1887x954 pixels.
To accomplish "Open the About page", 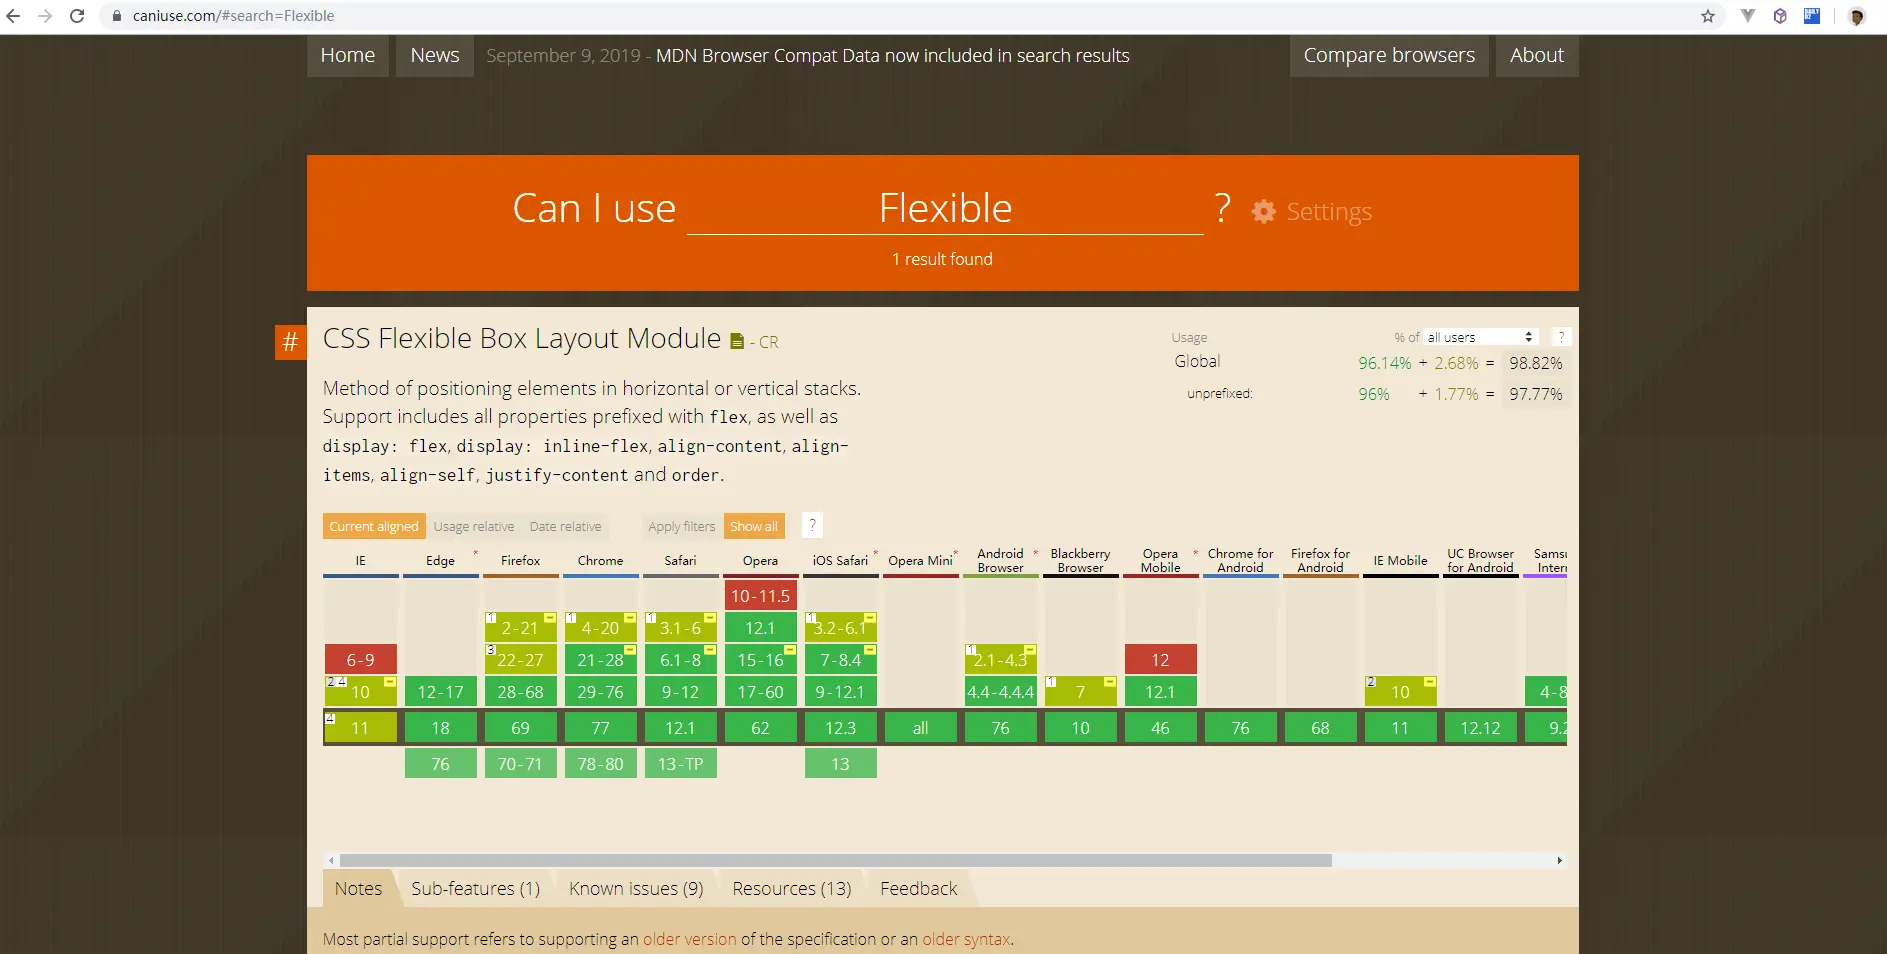I will coord(1537,55).
